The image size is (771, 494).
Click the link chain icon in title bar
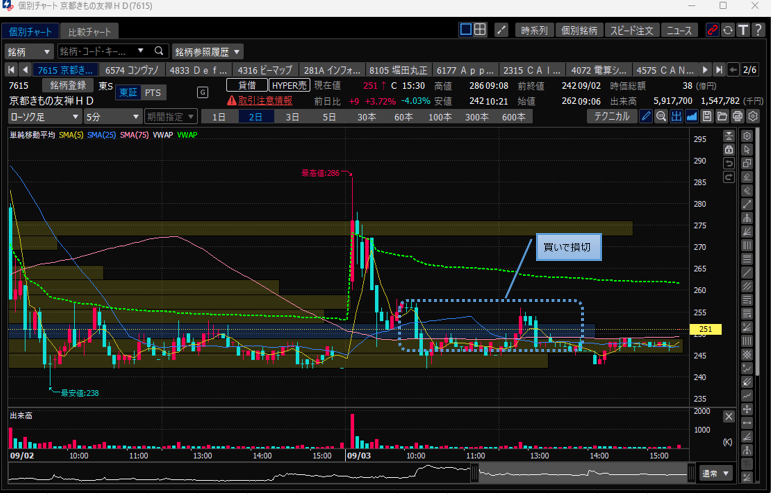click(x=712, y=31)
